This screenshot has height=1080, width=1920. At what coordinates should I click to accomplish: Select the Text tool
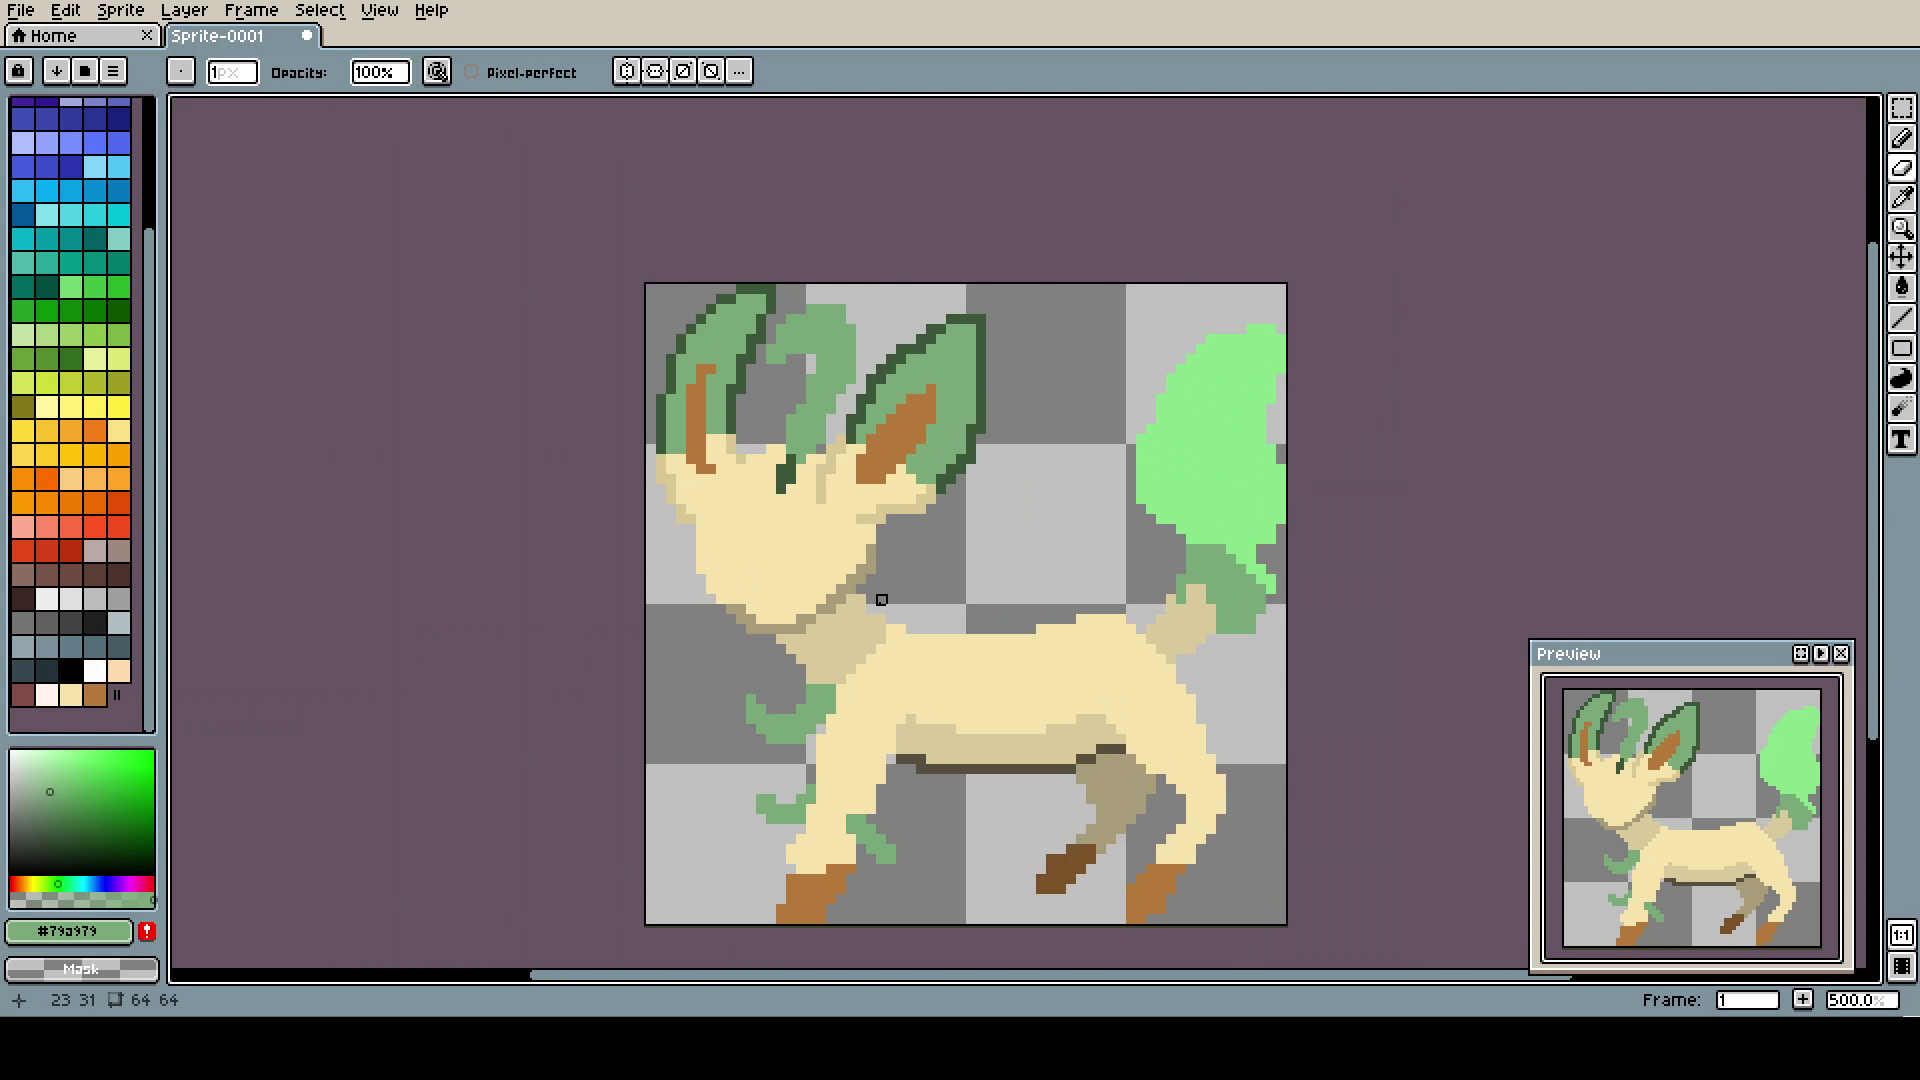click(1901, 439)
